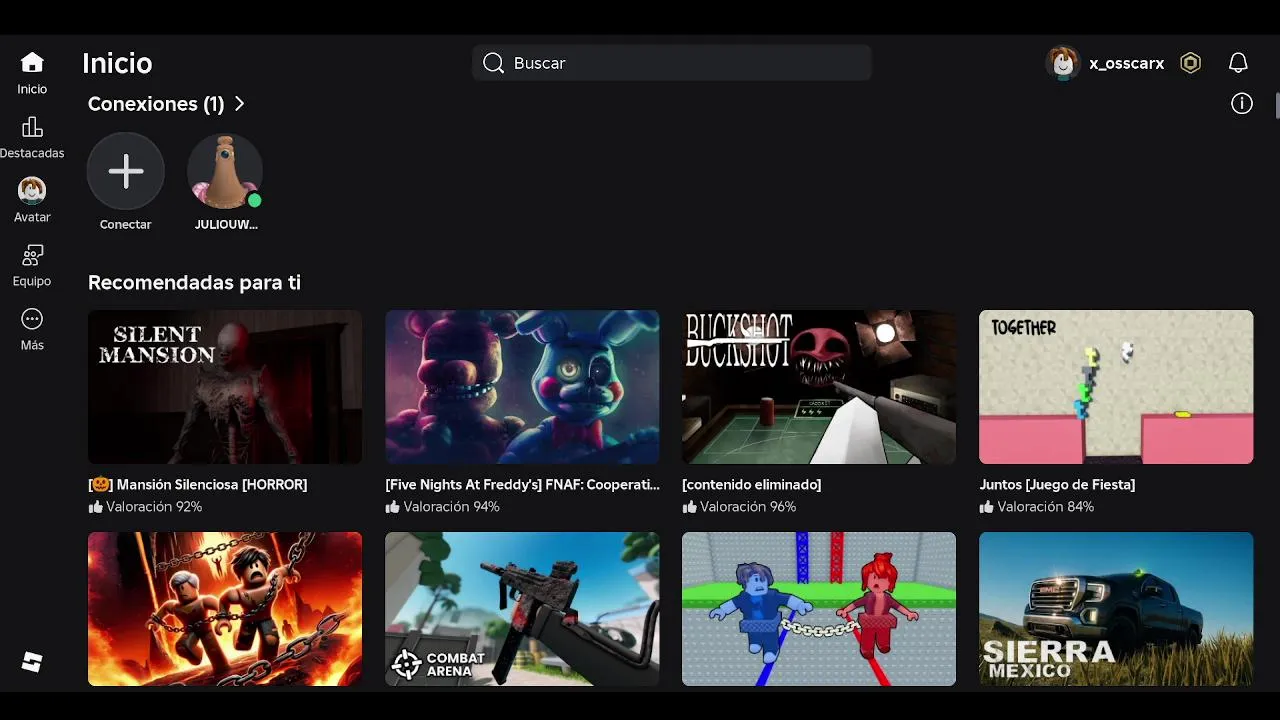Image resolution: width=1280 pixels, height=720 pixels.
Task: Open the FNAF Cooperative game thumbnail
Action: point(522,387)
